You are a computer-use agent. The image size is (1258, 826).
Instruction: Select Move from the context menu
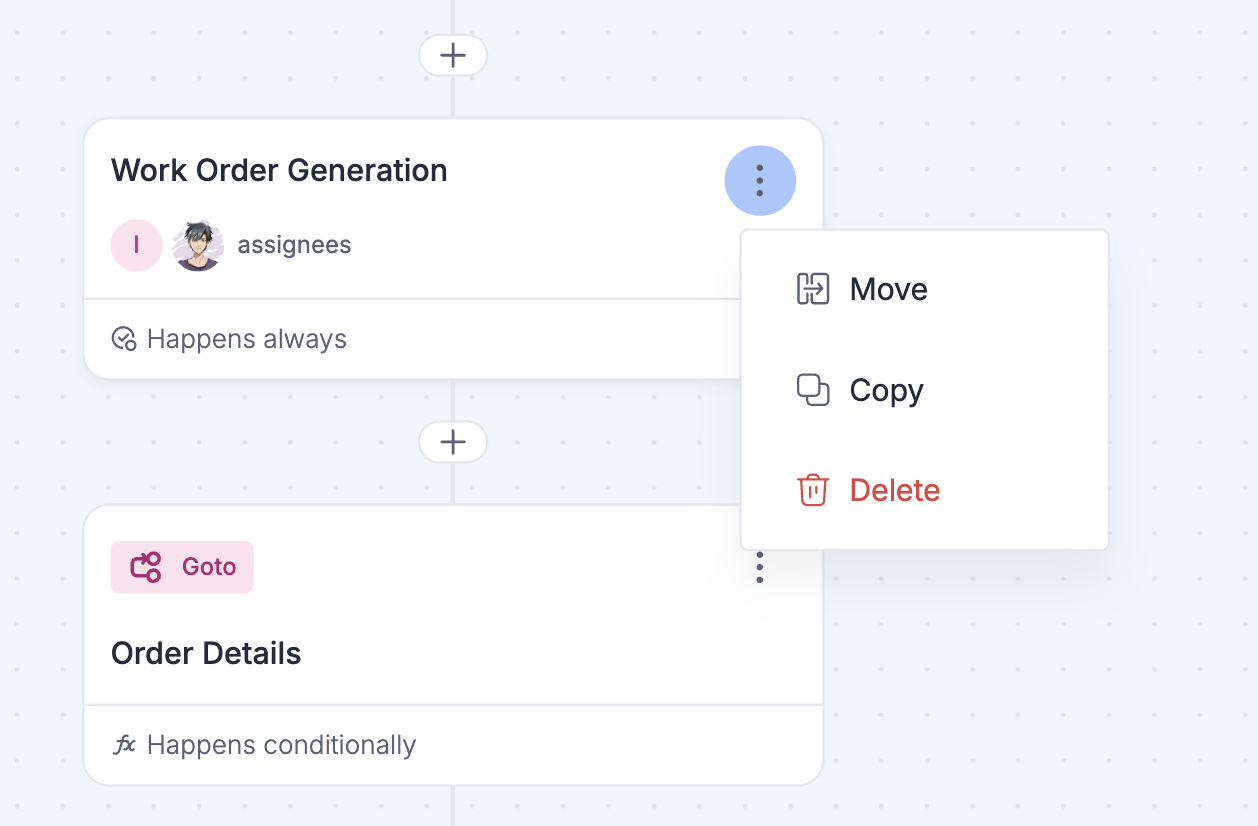click(888, 289)
